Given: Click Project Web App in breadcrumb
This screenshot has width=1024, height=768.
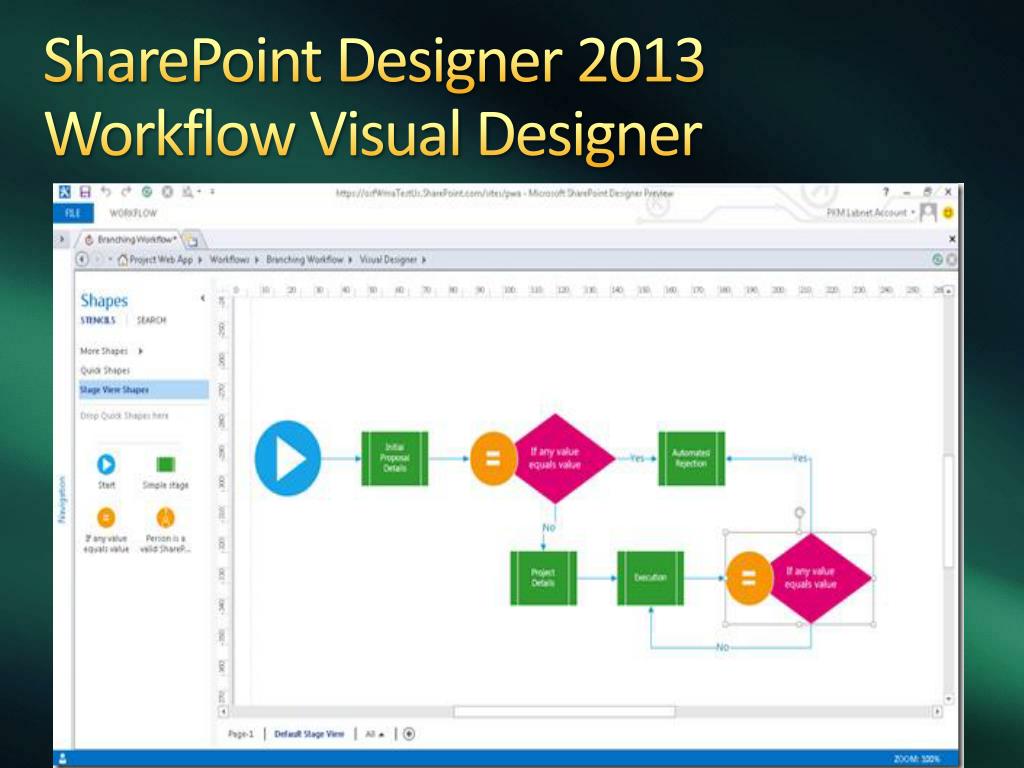Looking at the screenshot, I should pos(161,259).
